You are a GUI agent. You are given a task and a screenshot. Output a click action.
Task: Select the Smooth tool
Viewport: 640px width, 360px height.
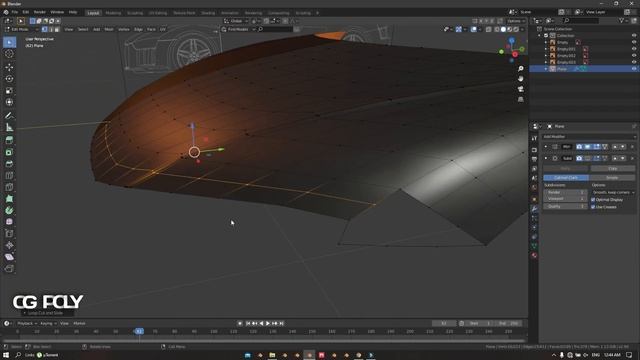point(9,222)
